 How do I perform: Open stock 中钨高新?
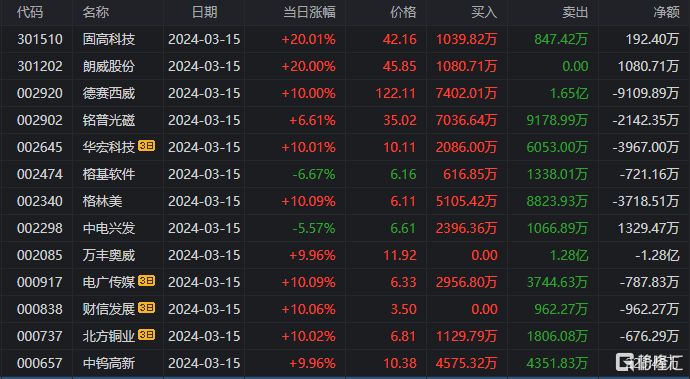pyautogui.click(x=109, y=363)
